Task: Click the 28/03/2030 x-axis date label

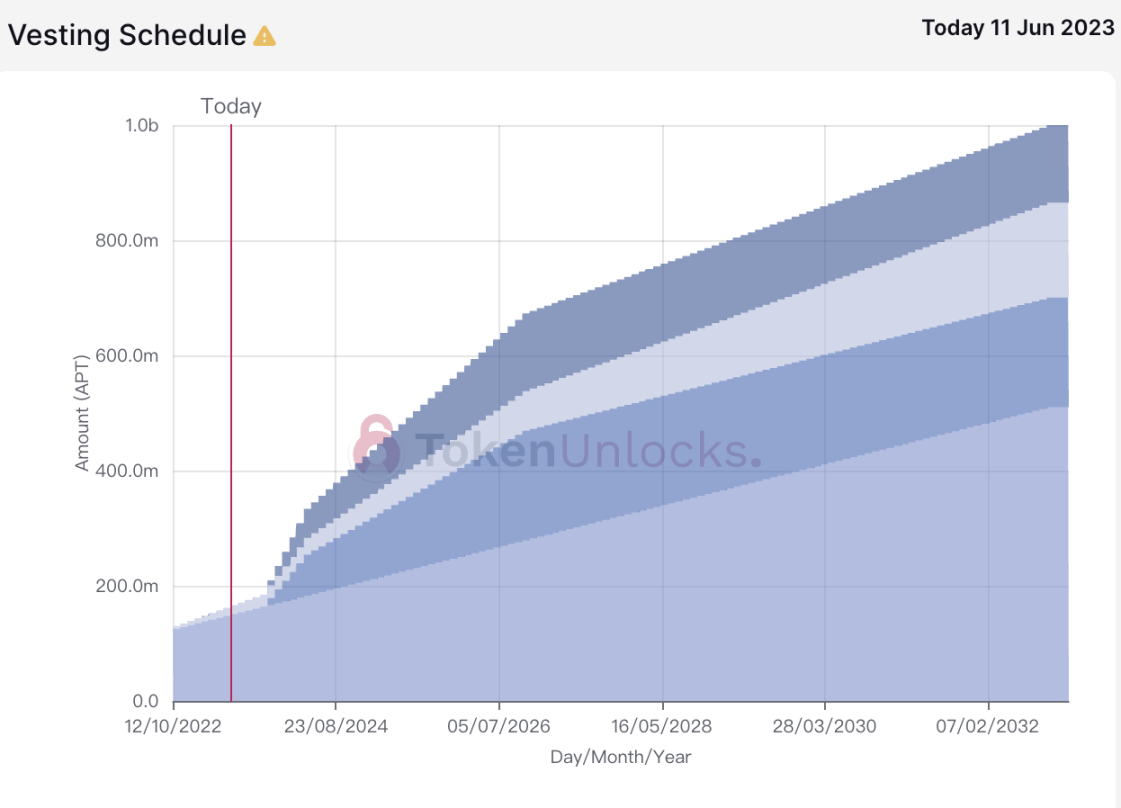Action: tap(824, 726)
